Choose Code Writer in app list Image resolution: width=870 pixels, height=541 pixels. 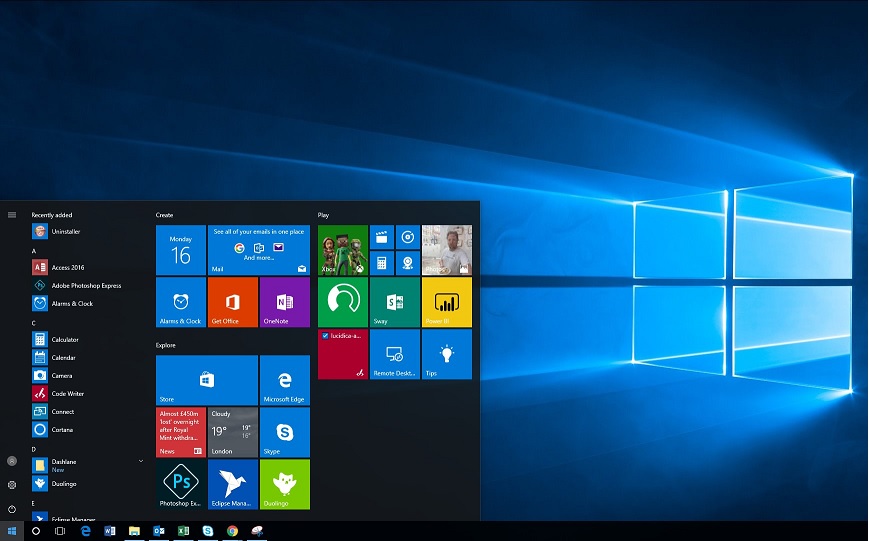(67, 393)
